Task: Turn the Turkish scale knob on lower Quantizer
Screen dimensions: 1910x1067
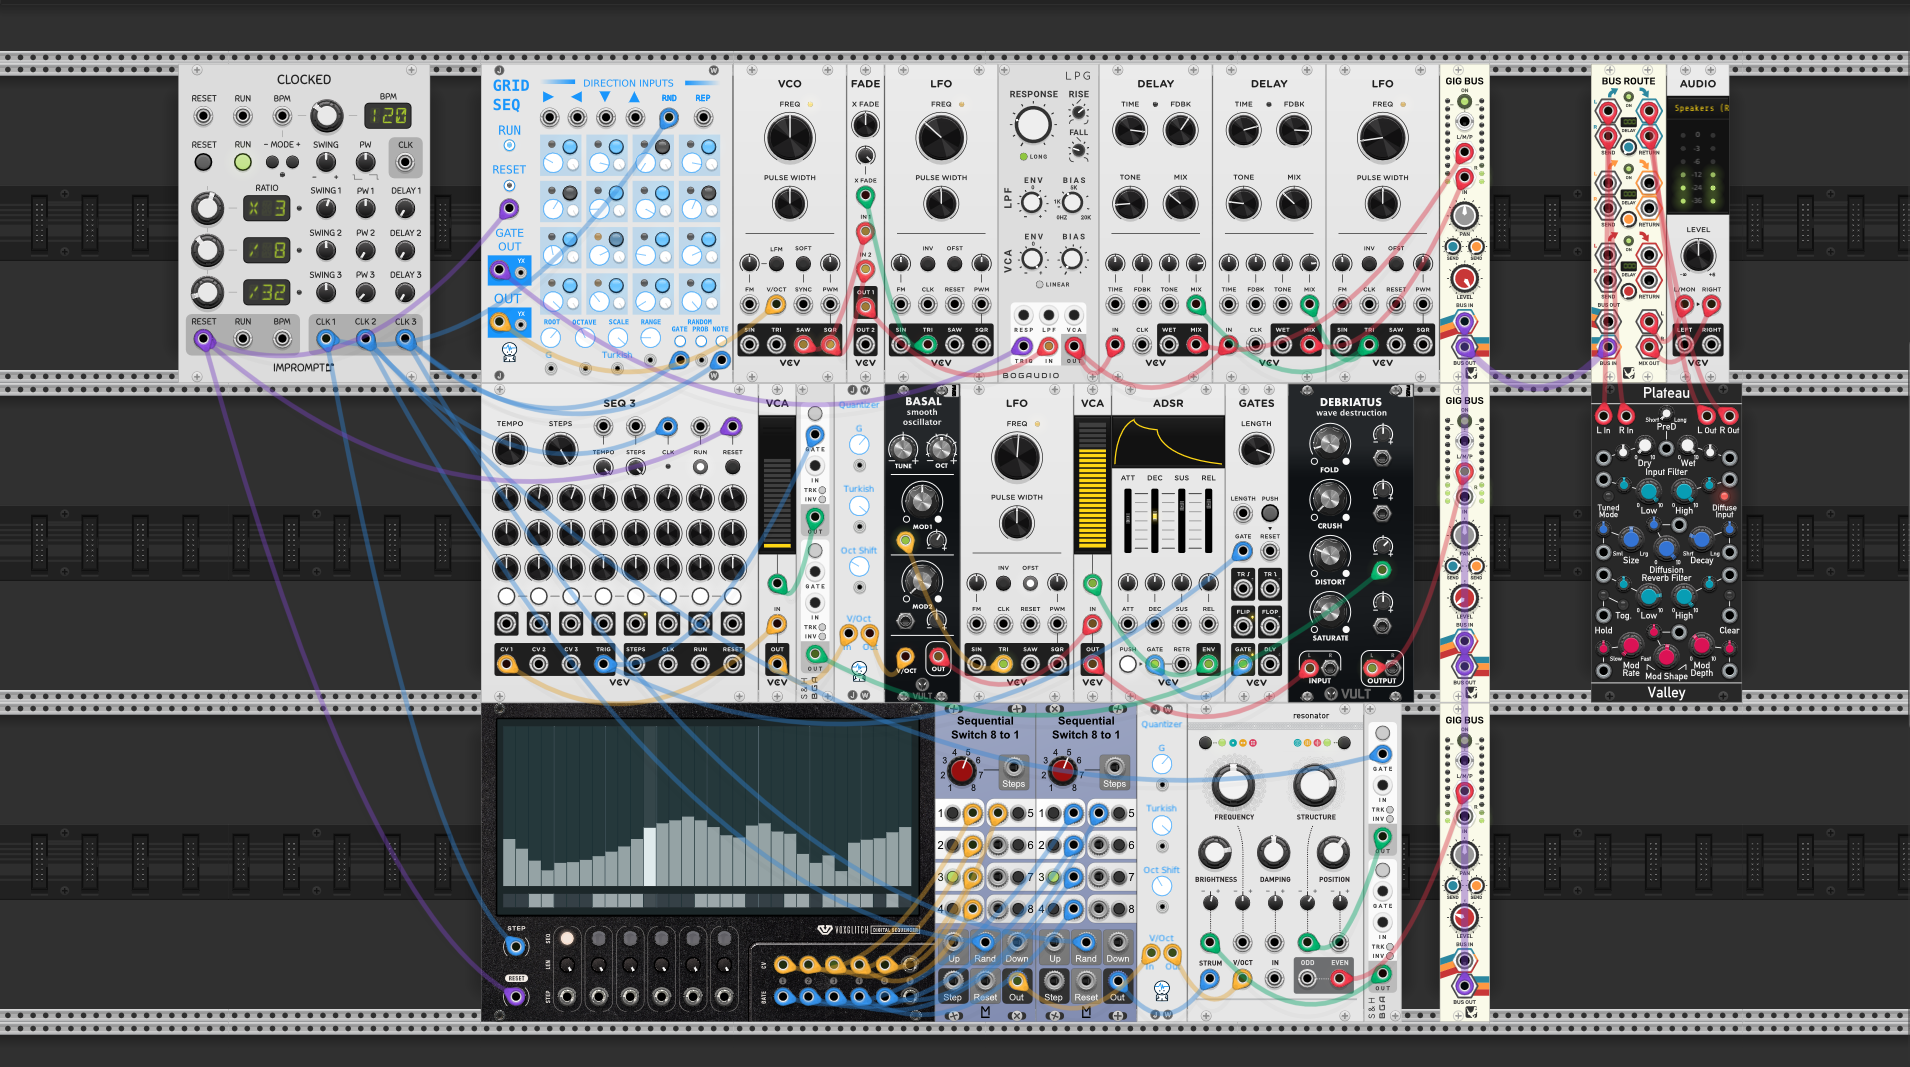Action: coord(1161,825)
